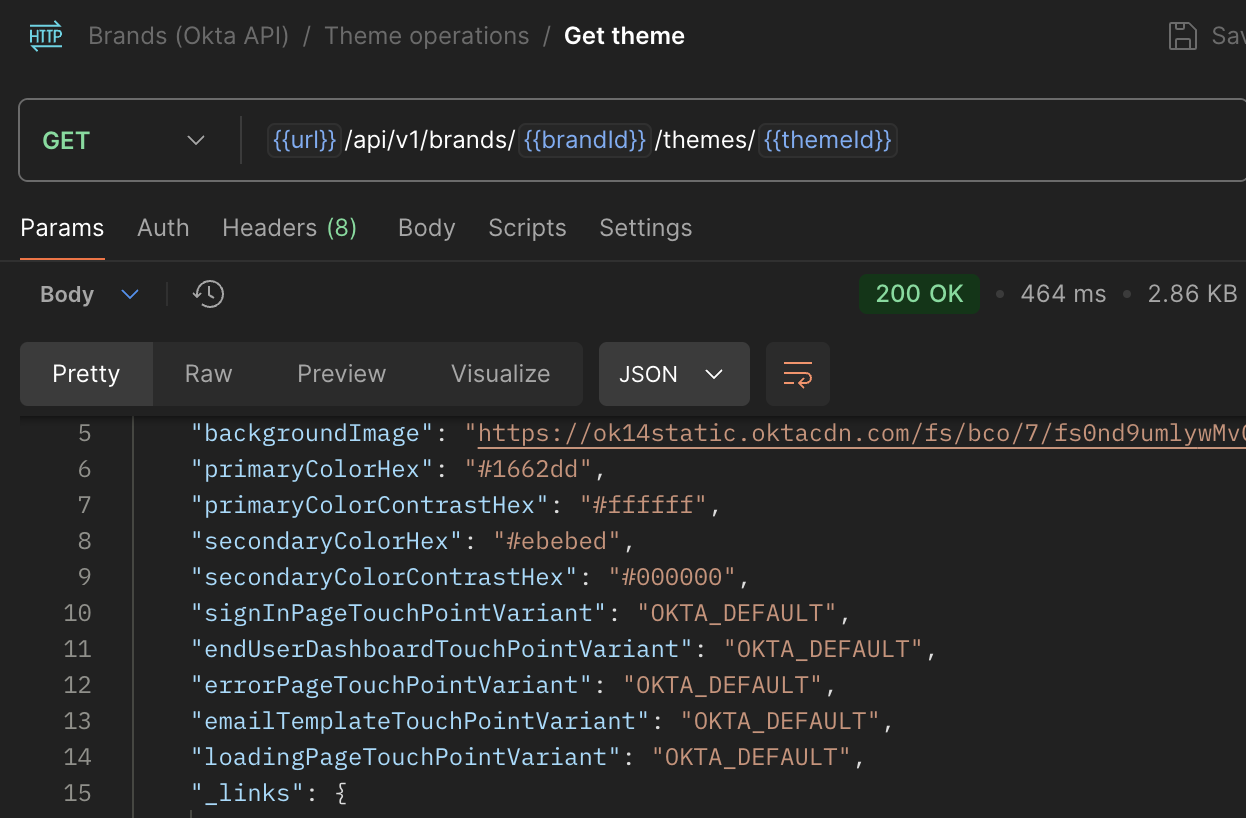This screenshot has height=818, width=1246.
Task: Click the {{url}} variable in URL
Action: pos(304,140)
